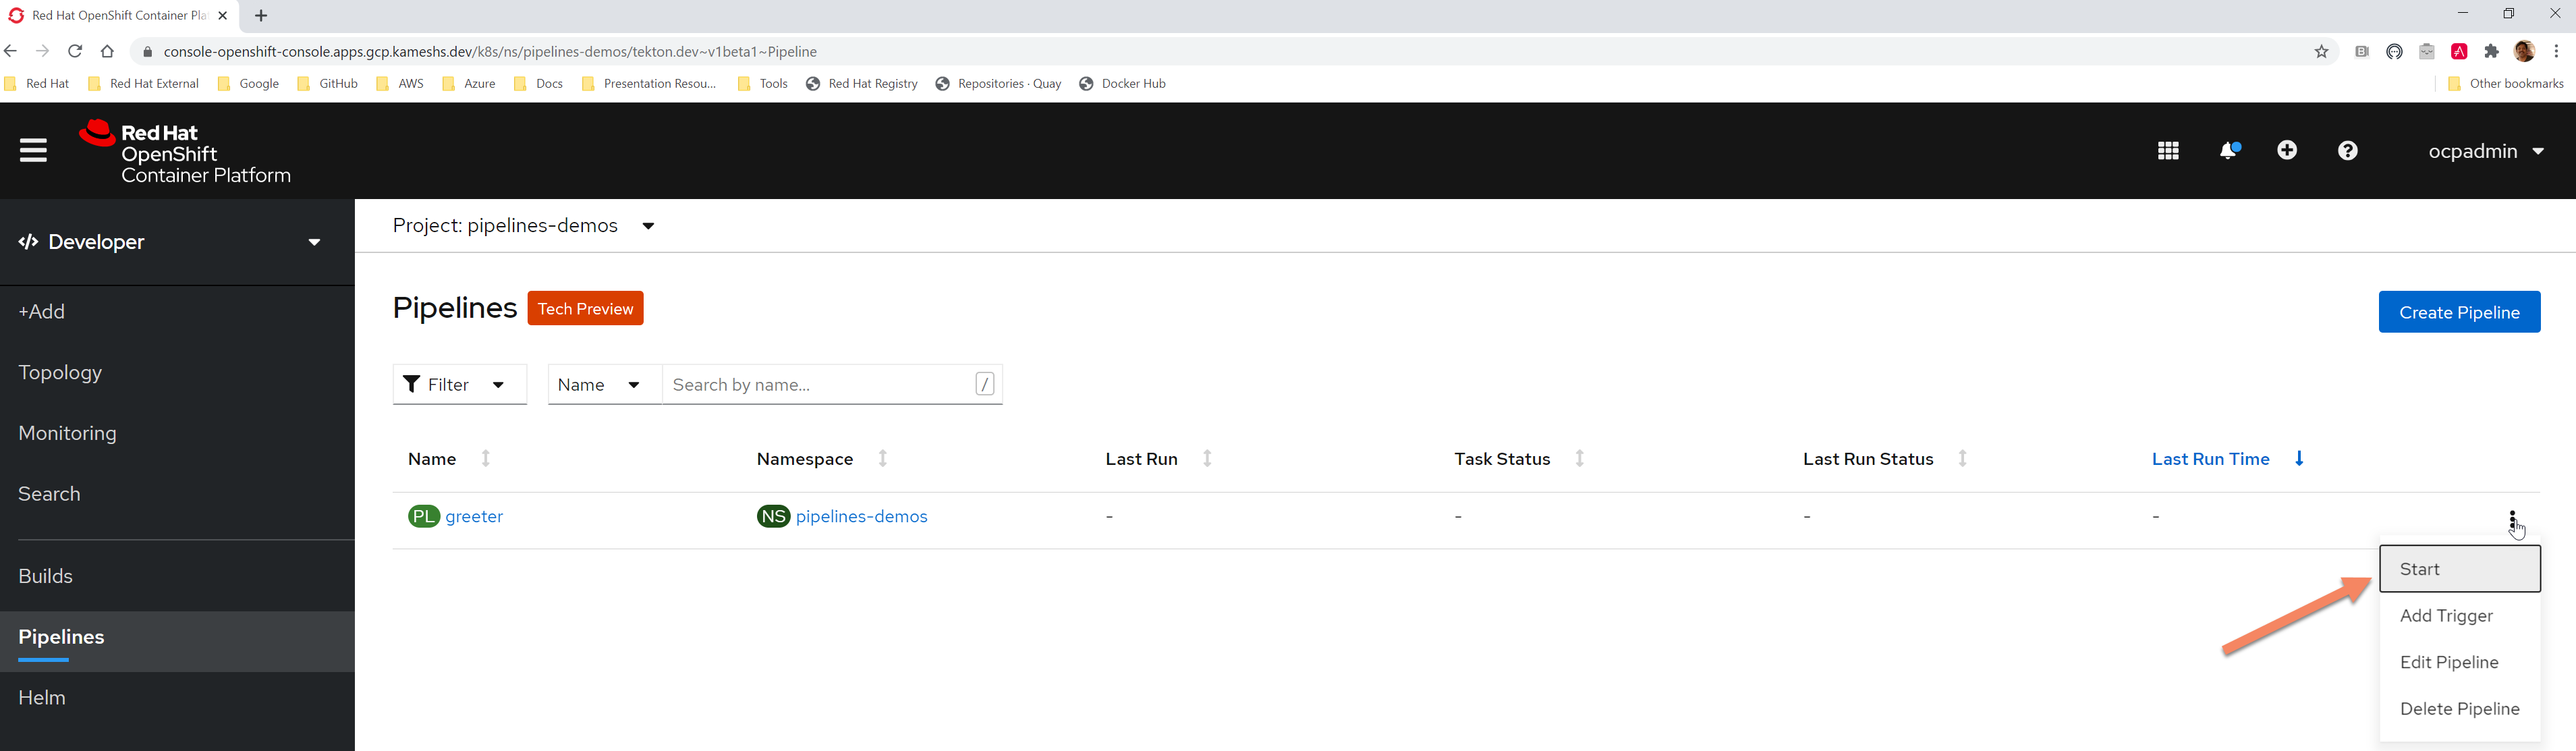Select Pipelines in the sidebar
The image size is (2576, 751).
(x=177, y=641)
